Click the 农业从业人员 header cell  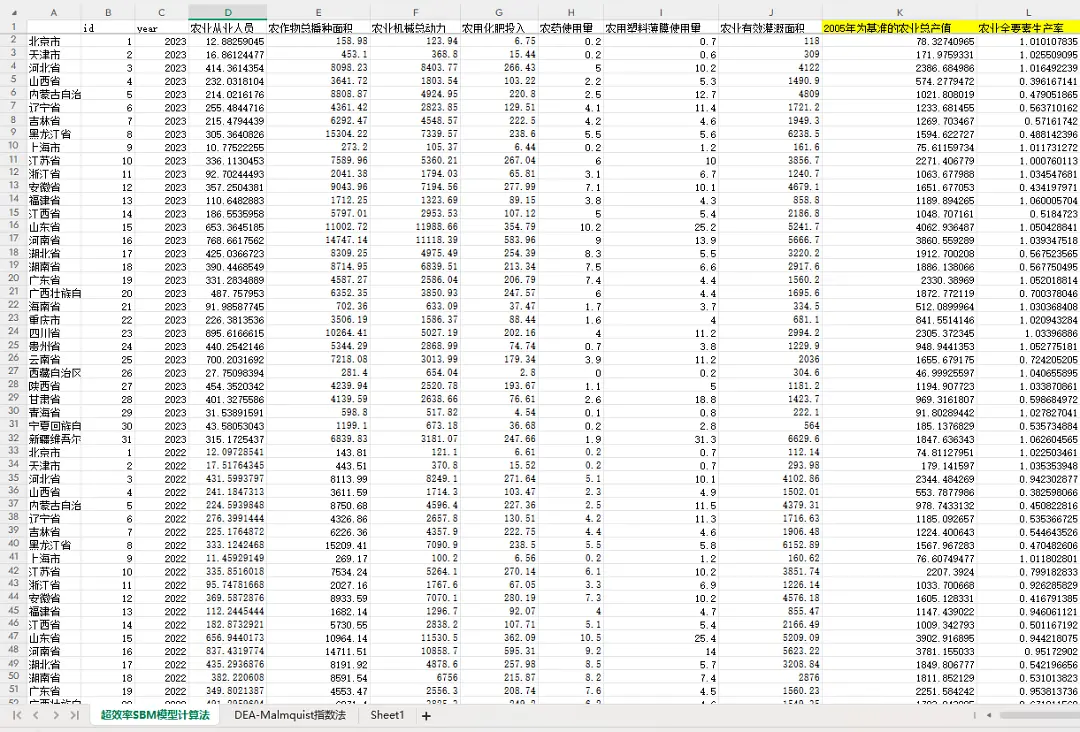tap(228, 28)
